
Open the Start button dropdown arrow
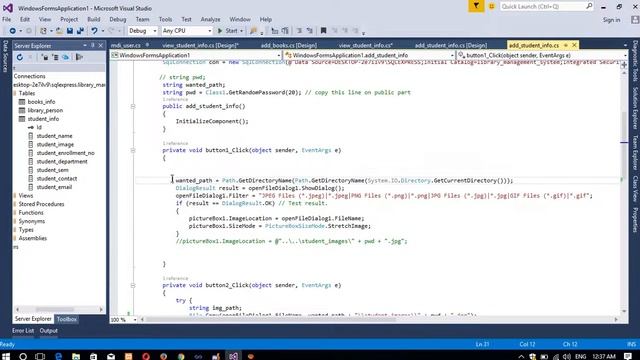241,31
